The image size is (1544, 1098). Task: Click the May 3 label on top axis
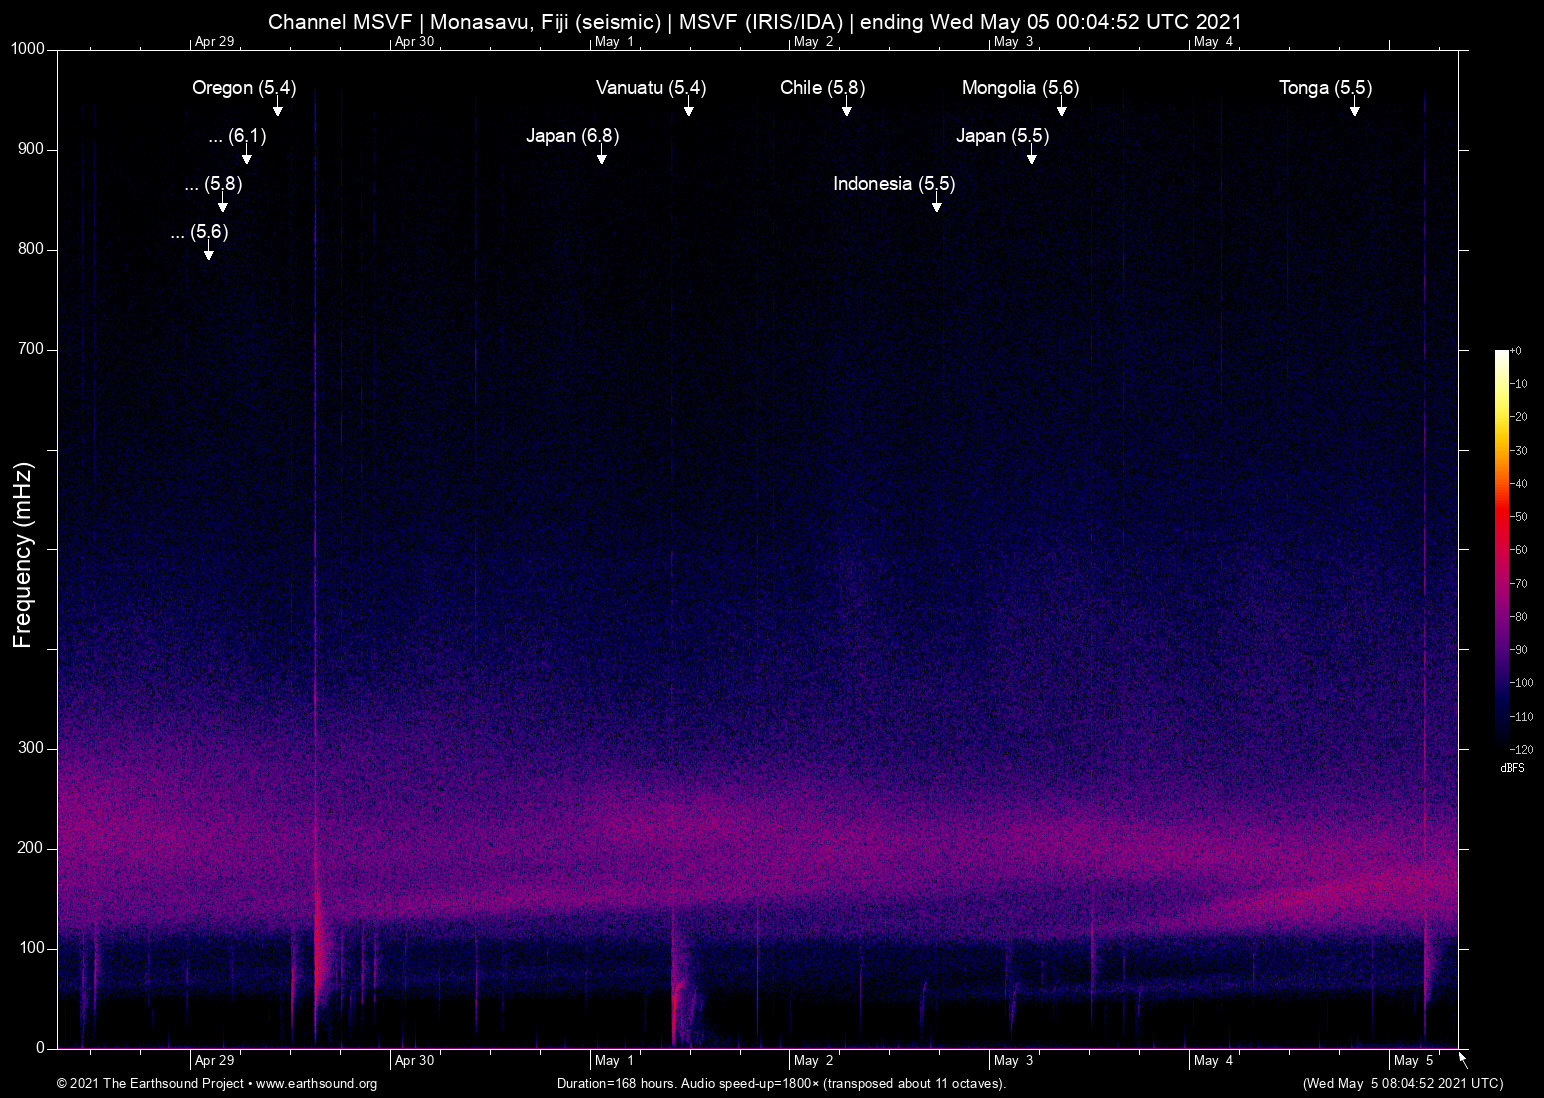1013,42
